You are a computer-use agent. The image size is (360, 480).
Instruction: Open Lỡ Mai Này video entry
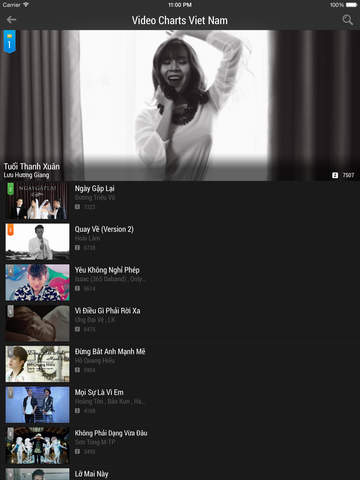tap(180, 474)
